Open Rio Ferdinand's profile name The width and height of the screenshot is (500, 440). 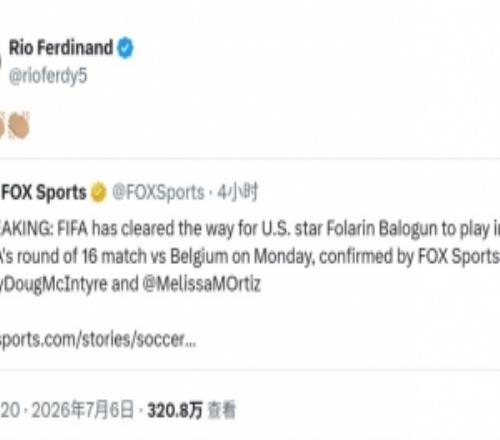pyautogui.click(x=61, y=47)
